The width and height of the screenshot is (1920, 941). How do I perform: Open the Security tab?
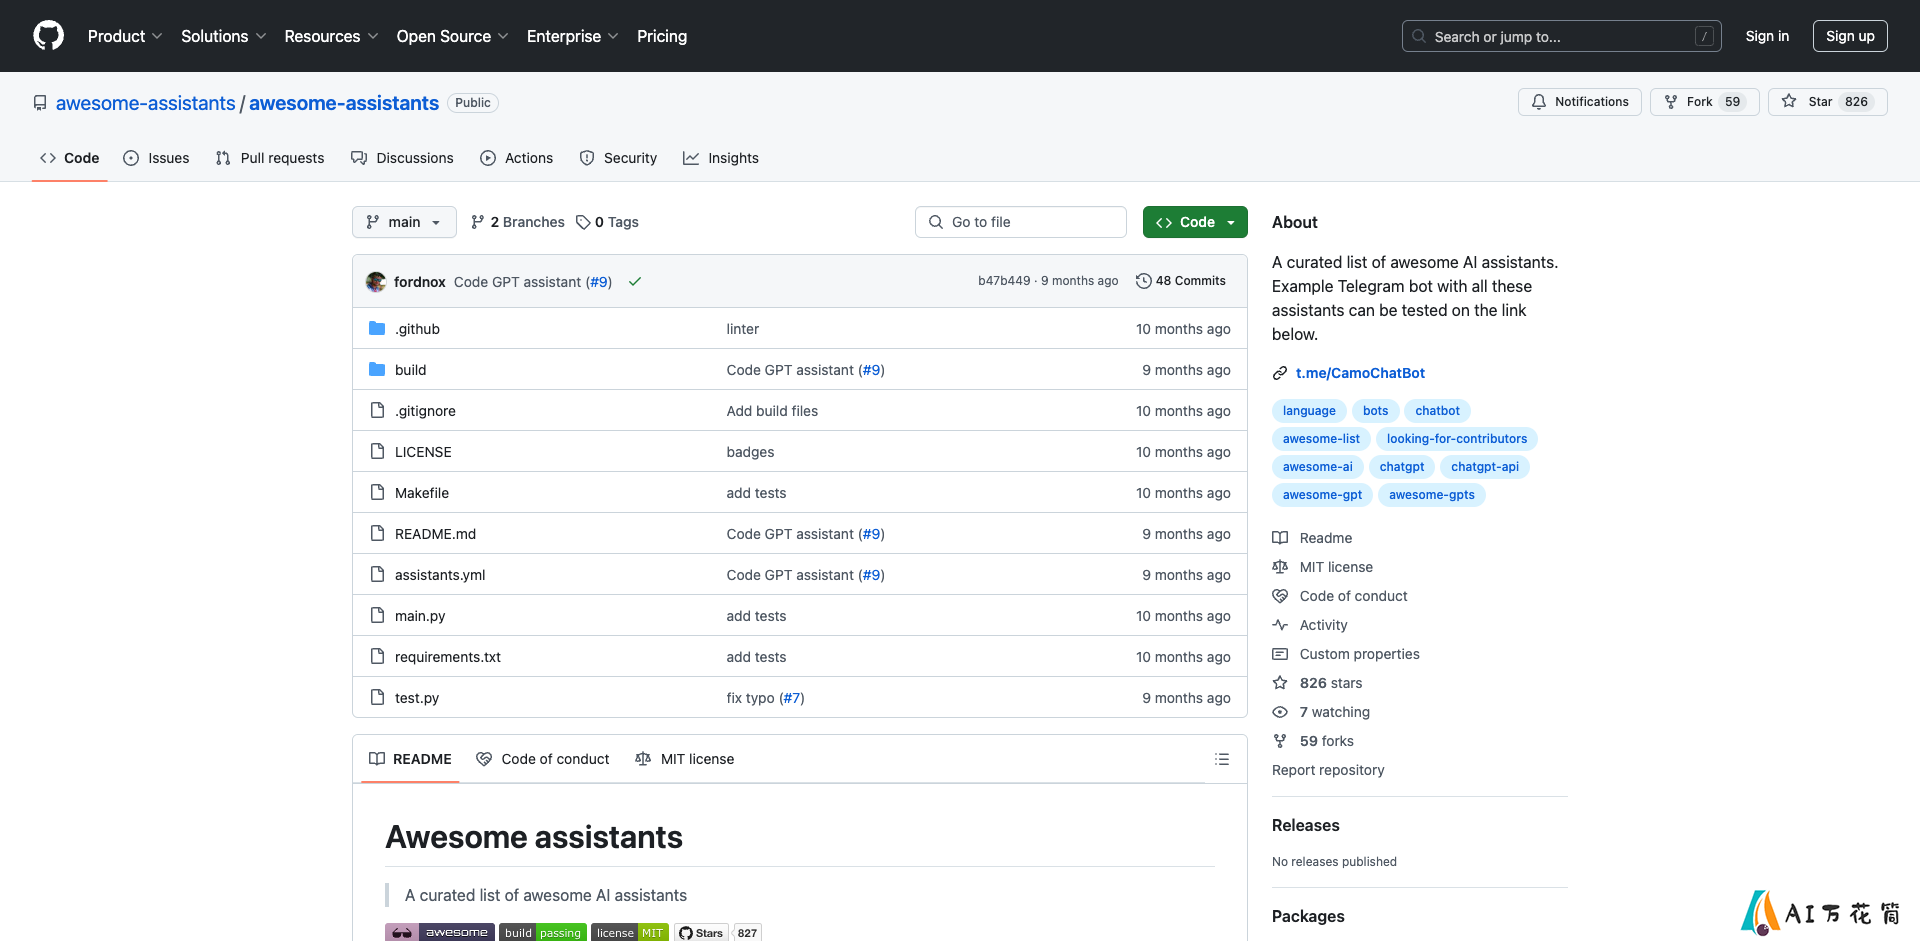point(618,158)
